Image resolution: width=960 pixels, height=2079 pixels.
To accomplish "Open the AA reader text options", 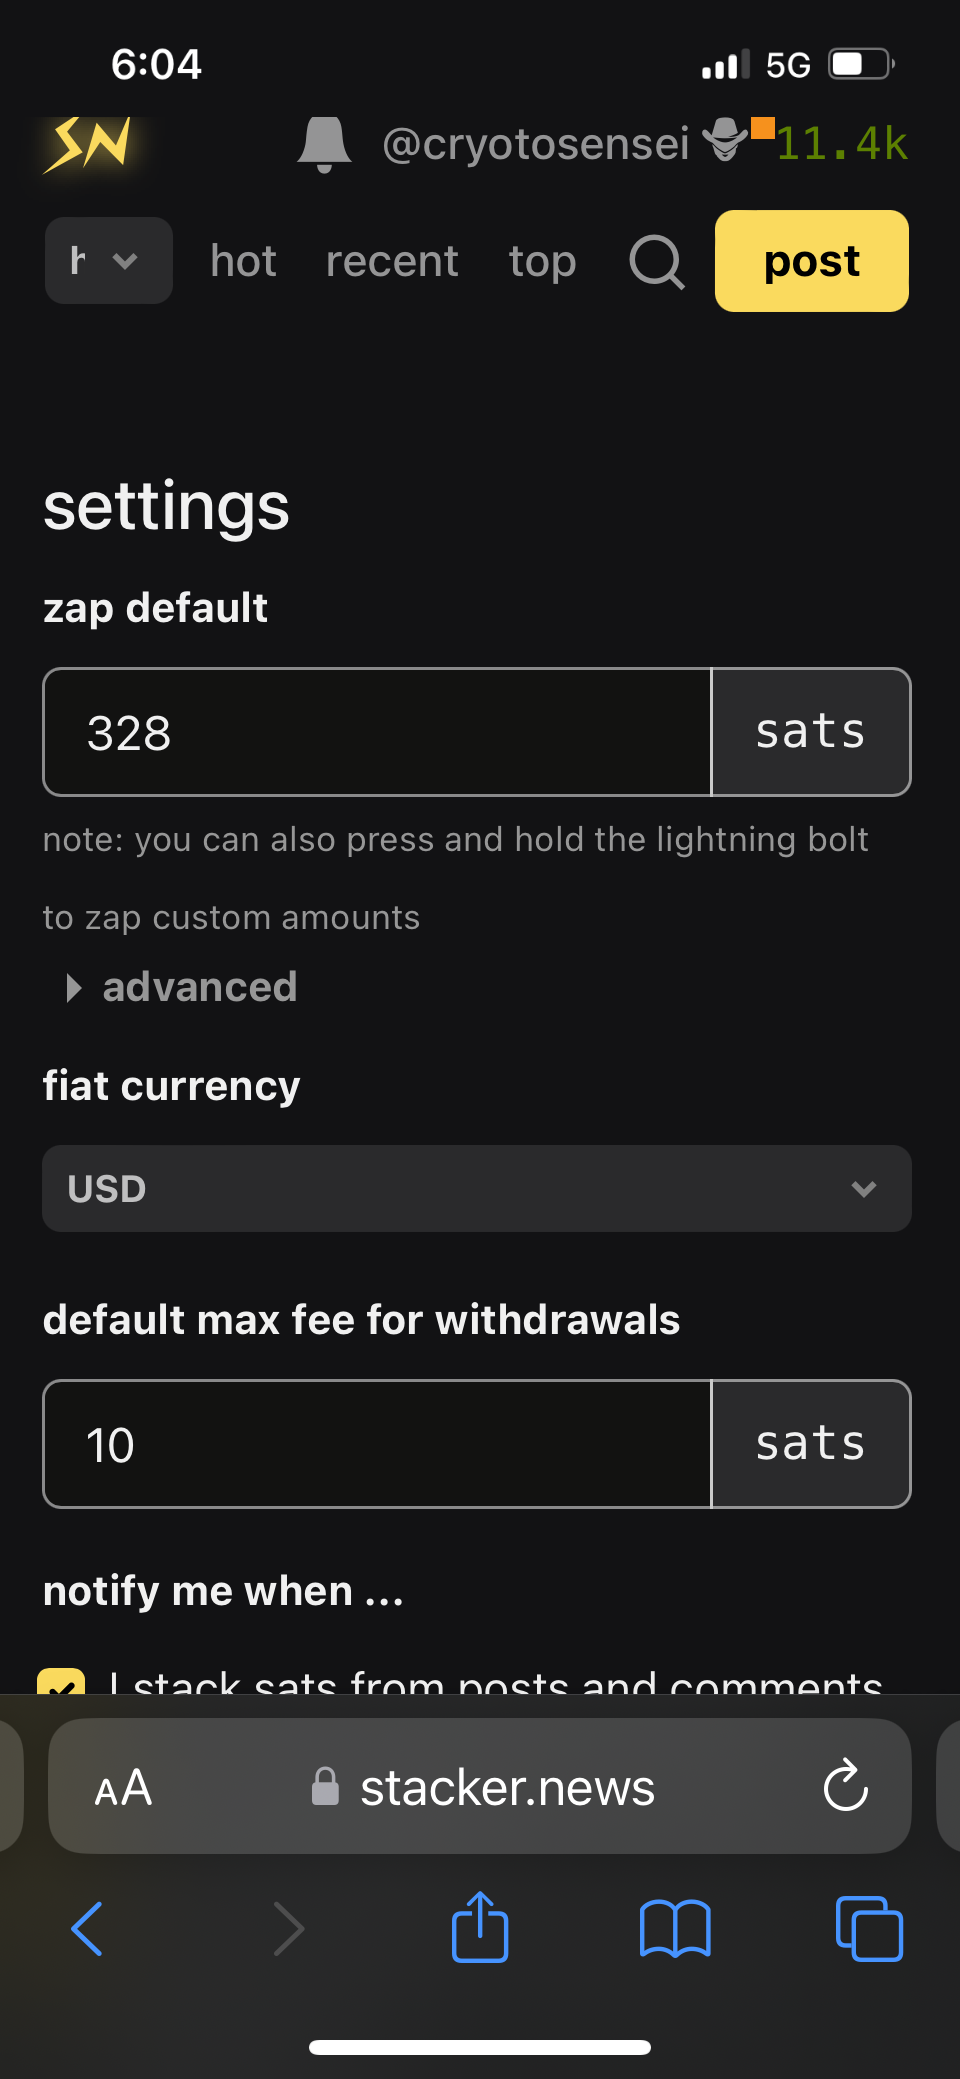I will click(x=123, y=1787).
